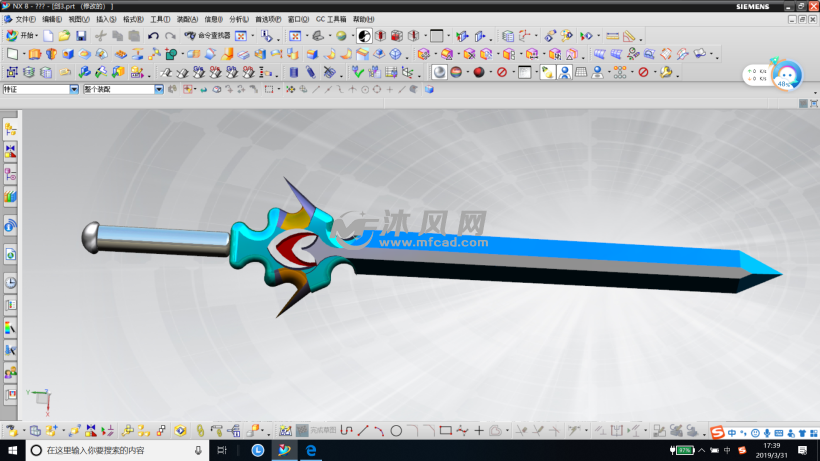This screenshot has width=820, height=461.
Task: Click the red sphere color icon
Action: pyautogui.click(x=479, y=72)
